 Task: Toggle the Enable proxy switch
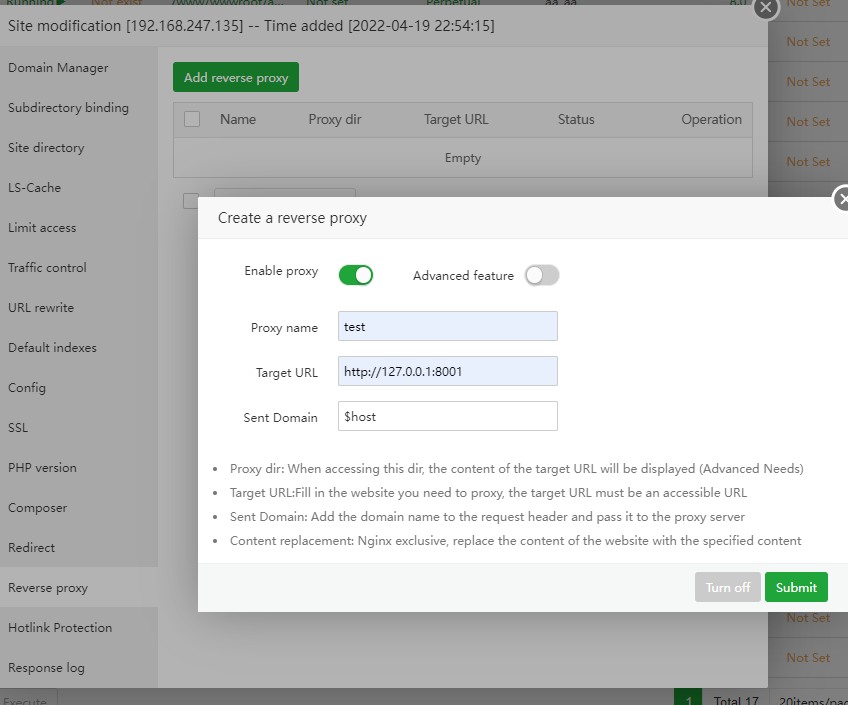pos(356,275)
